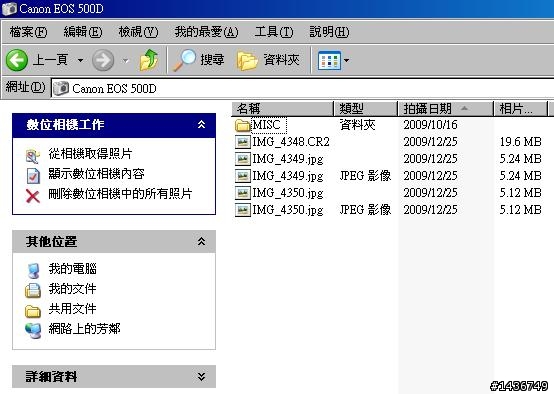Screen dimensions: 554x394
Task: Click the Shared Documents folder icon
Action: (33, 311)
